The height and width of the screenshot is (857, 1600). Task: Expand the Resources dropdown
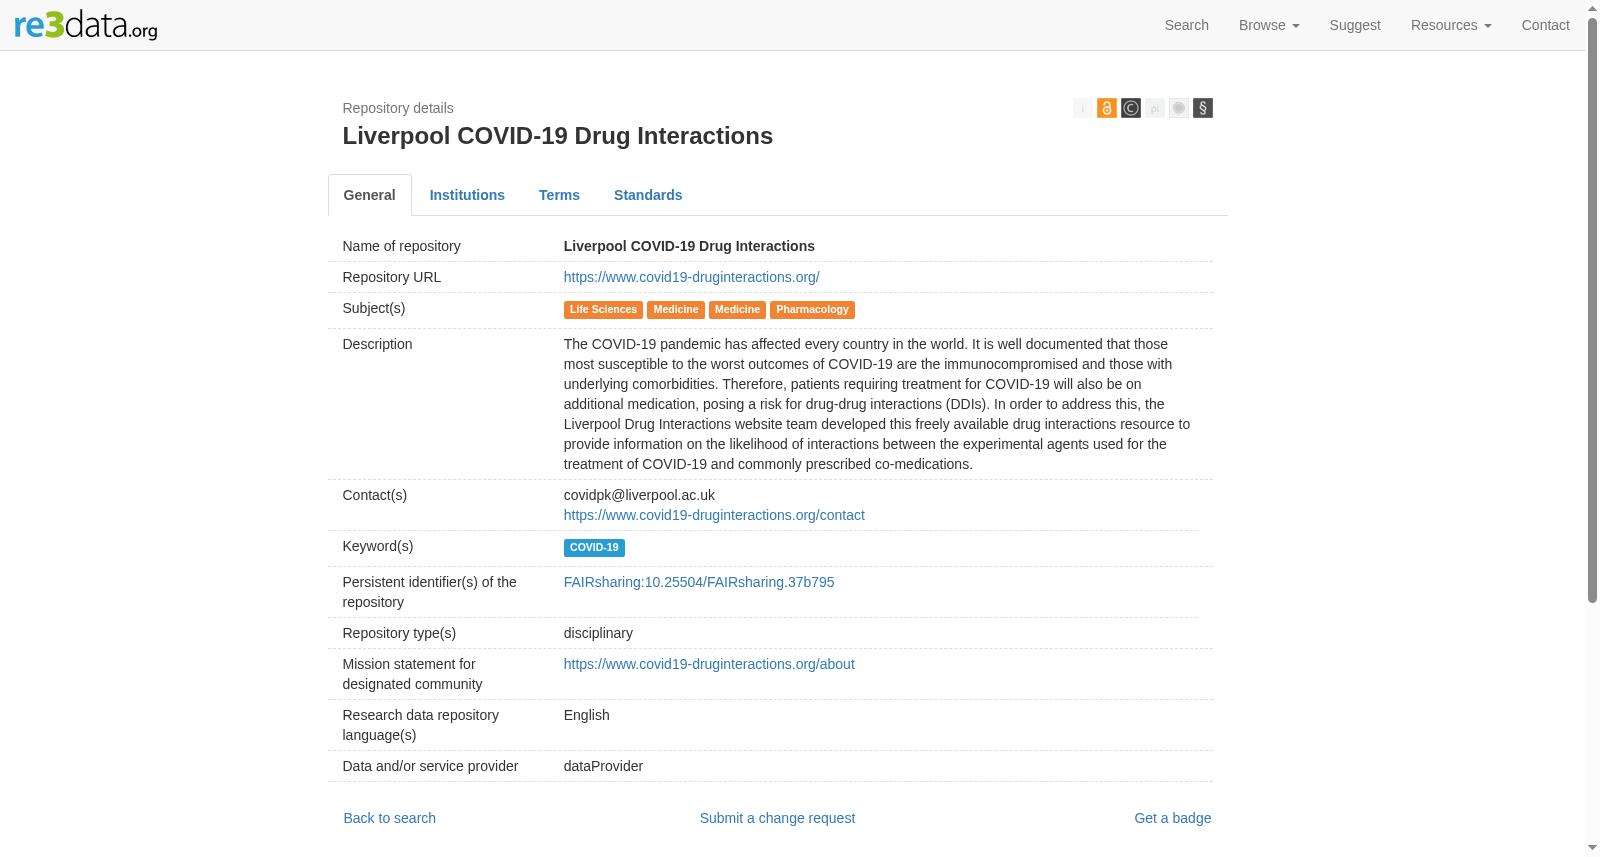coord(1451,25)
